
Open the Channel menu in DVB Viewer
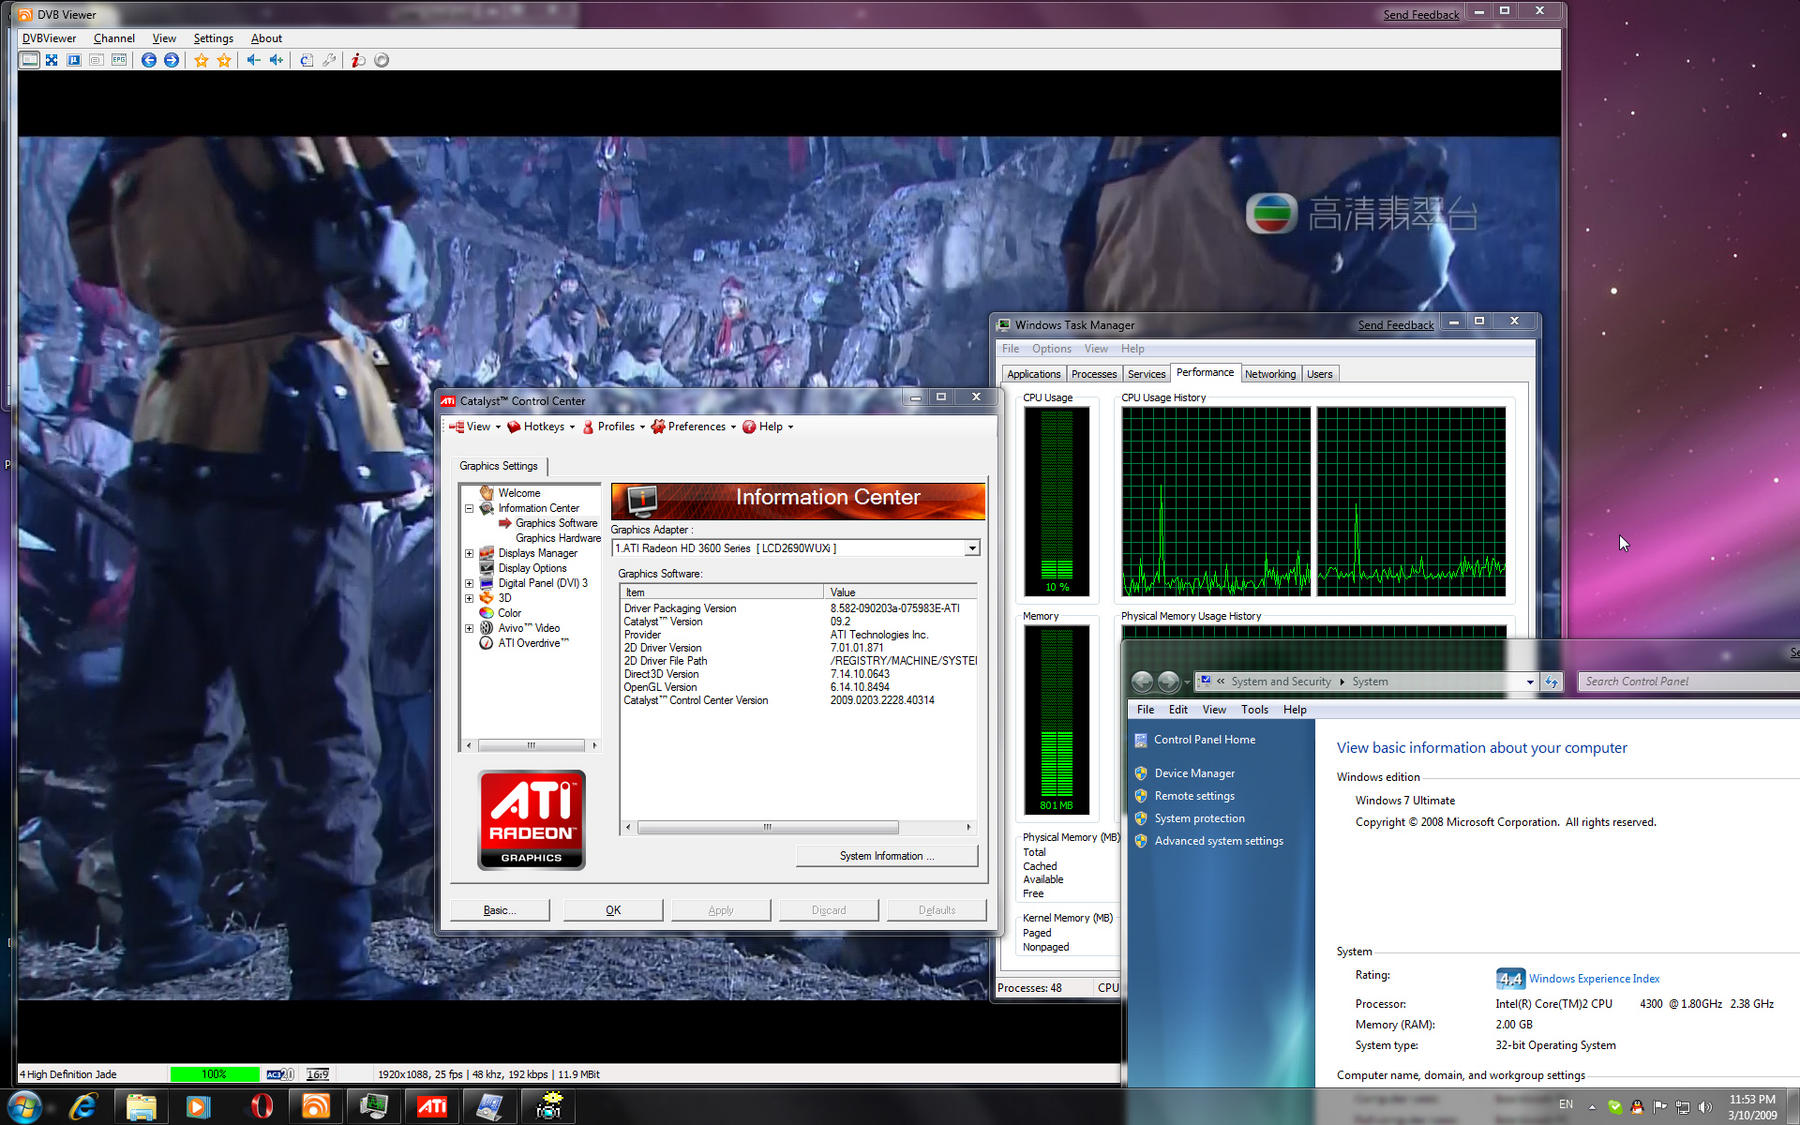(x=114, y=38)
